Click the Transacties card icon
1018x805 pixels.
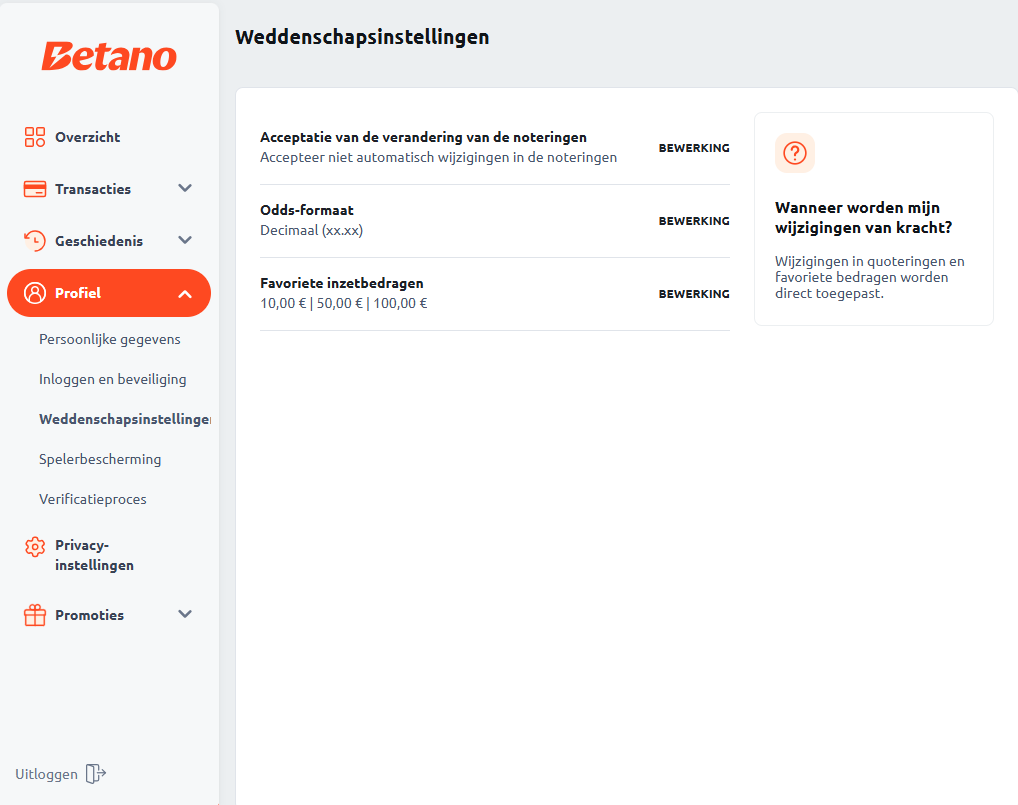34,189
